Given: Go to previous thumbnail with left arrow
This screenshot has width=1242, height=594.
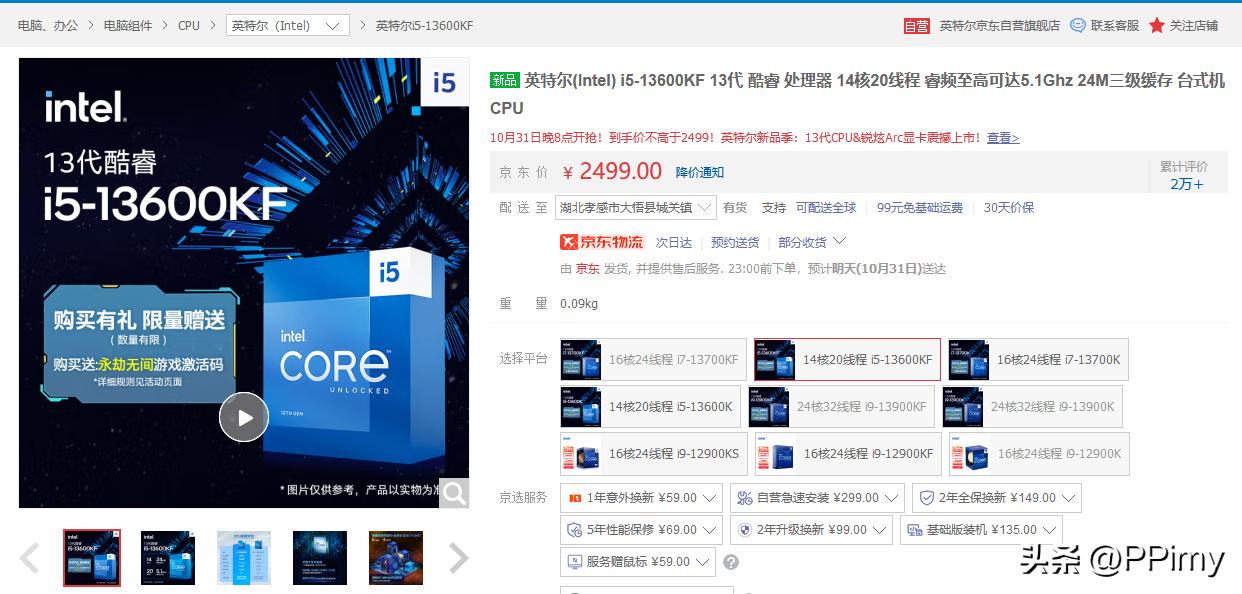Looking at the screenshot, I should 30,558.
